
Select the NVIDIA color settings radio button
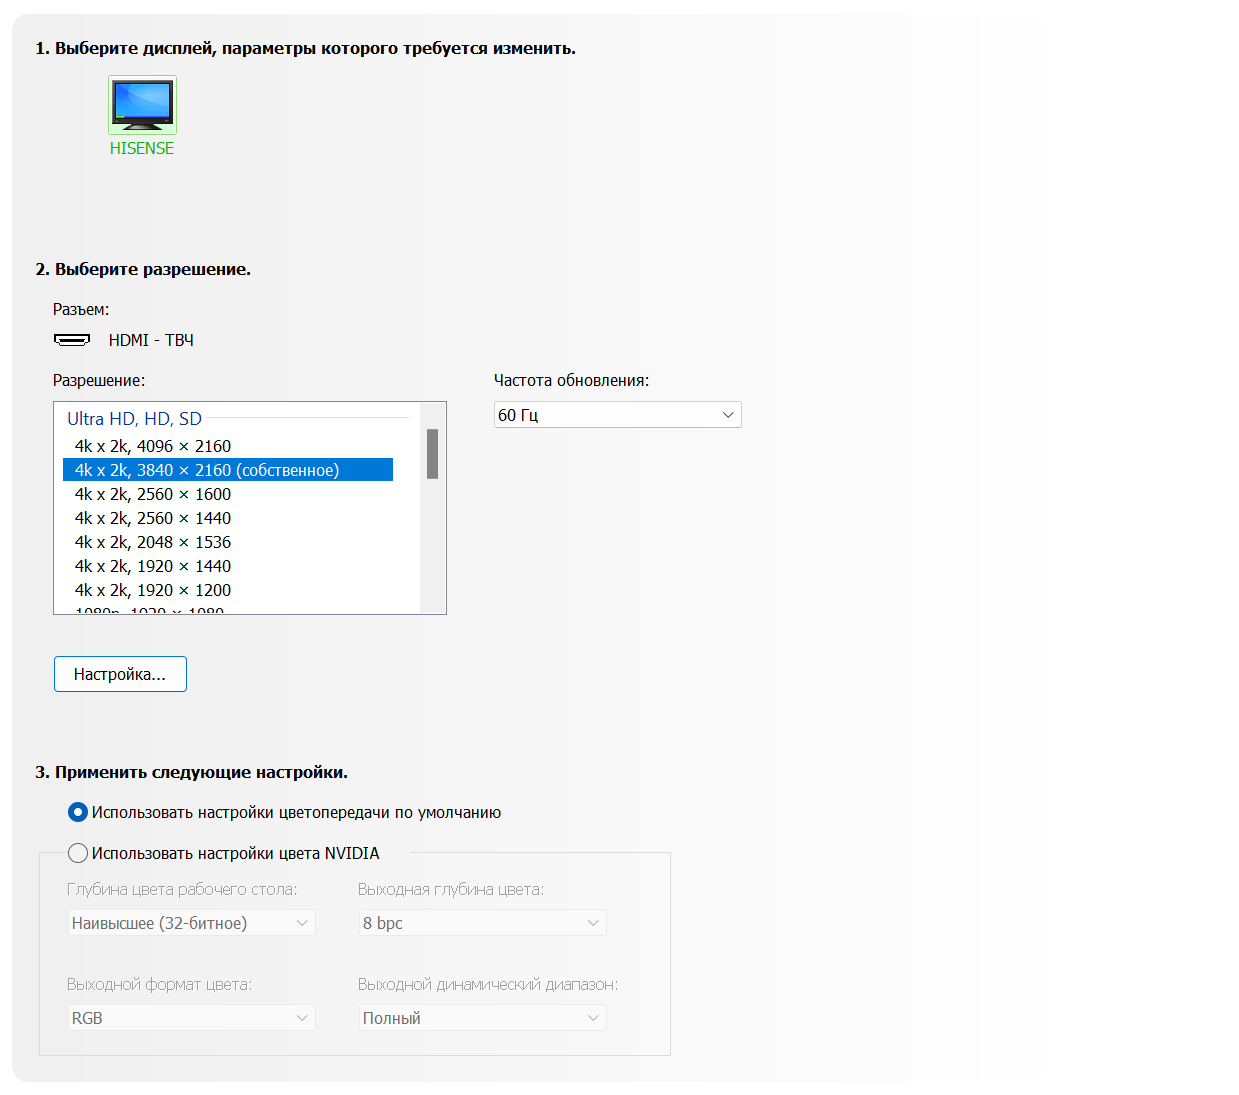tap(78, 853)
